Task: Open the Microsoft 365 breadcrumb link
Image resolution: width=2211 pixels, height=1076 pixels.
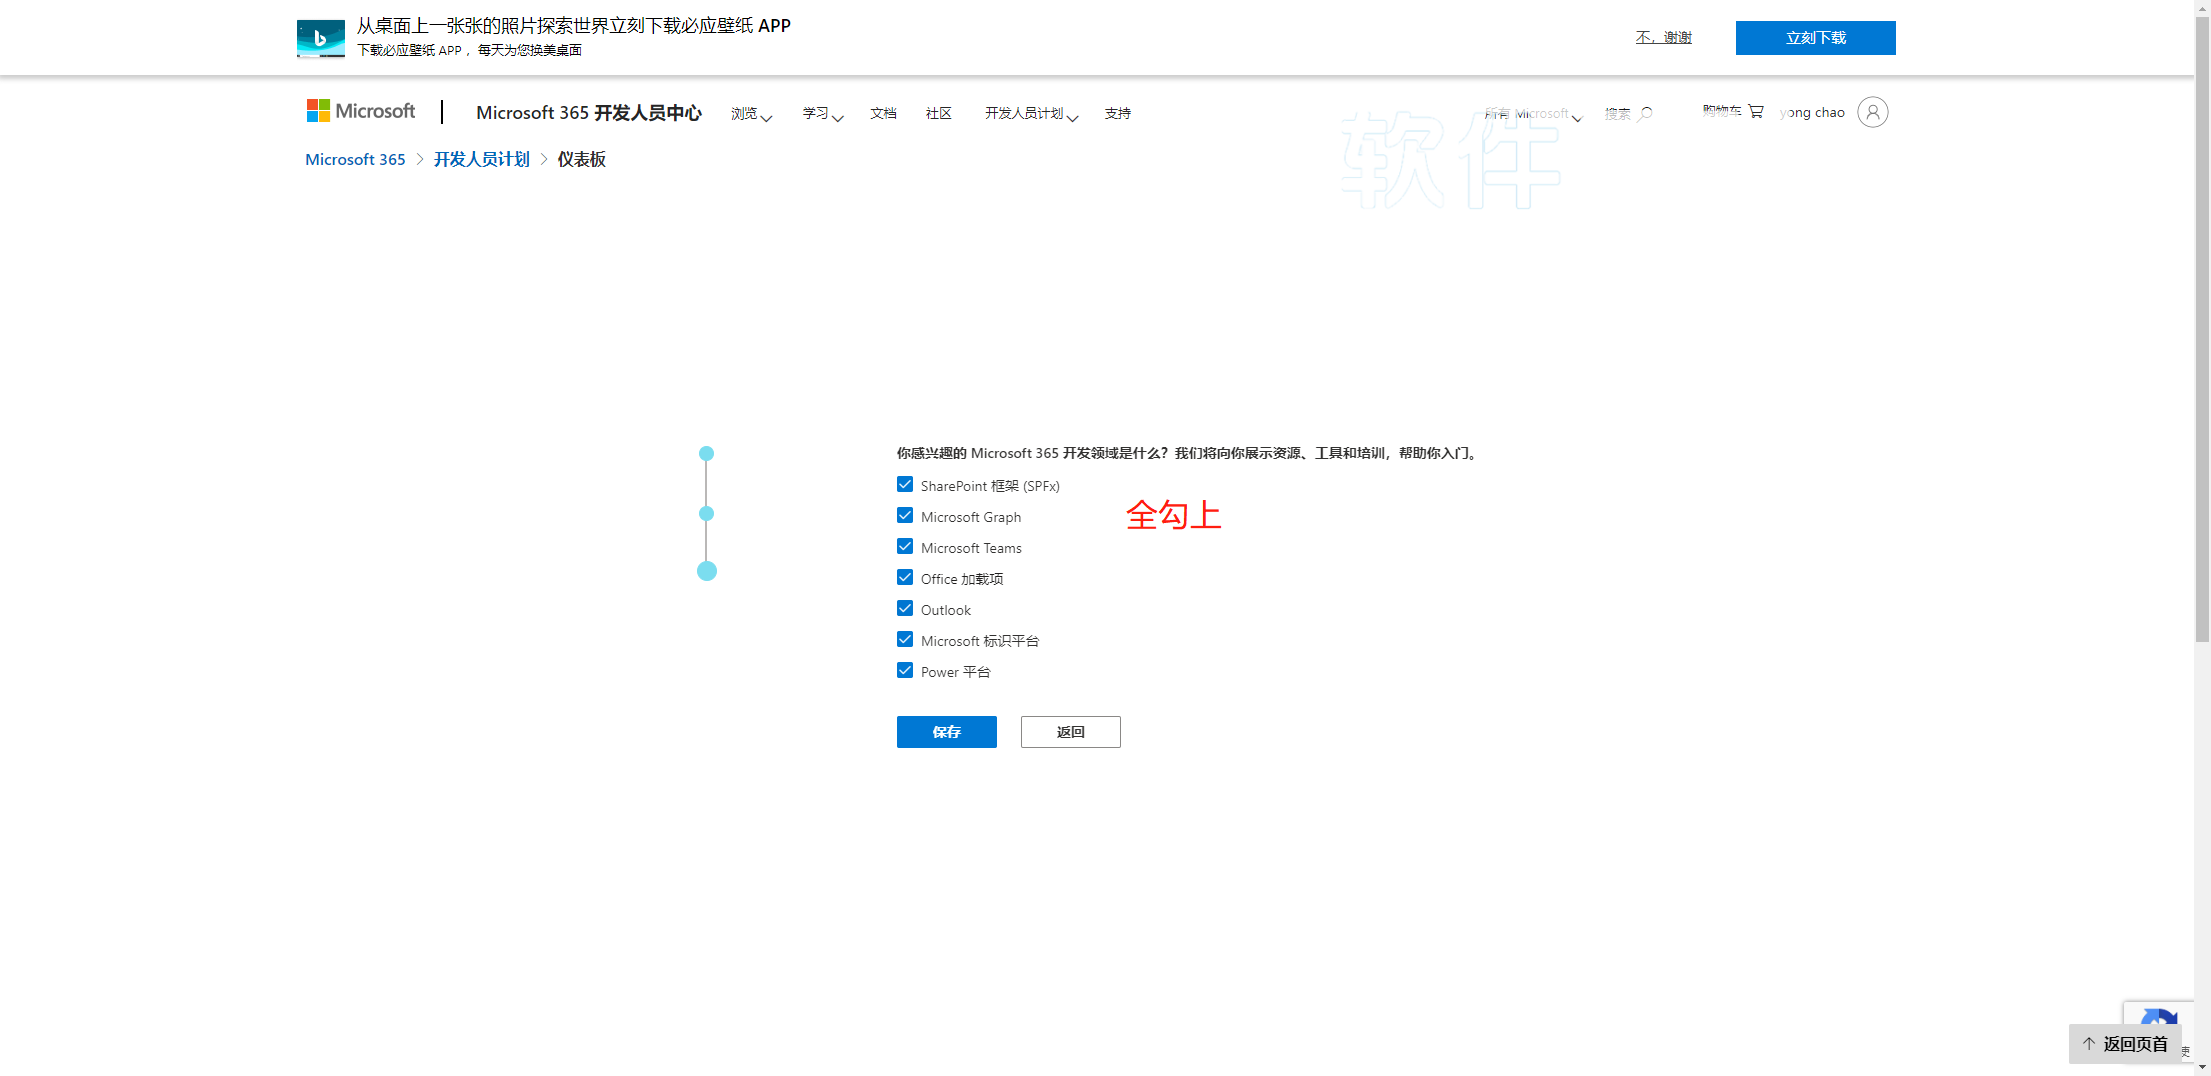Action: point(355,160)
